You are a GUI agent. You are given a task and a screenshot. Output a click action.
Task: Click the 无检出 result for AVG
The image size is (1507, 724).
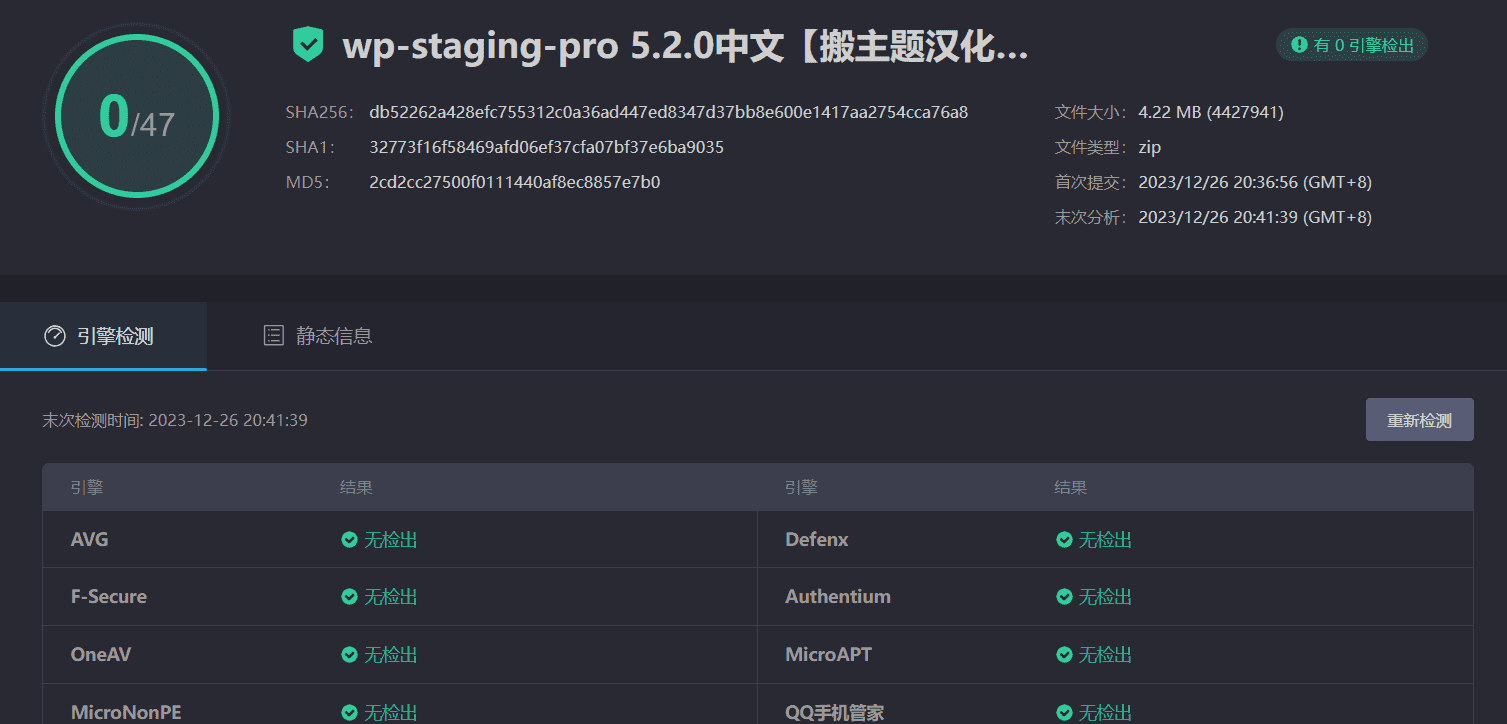[390, 540]
